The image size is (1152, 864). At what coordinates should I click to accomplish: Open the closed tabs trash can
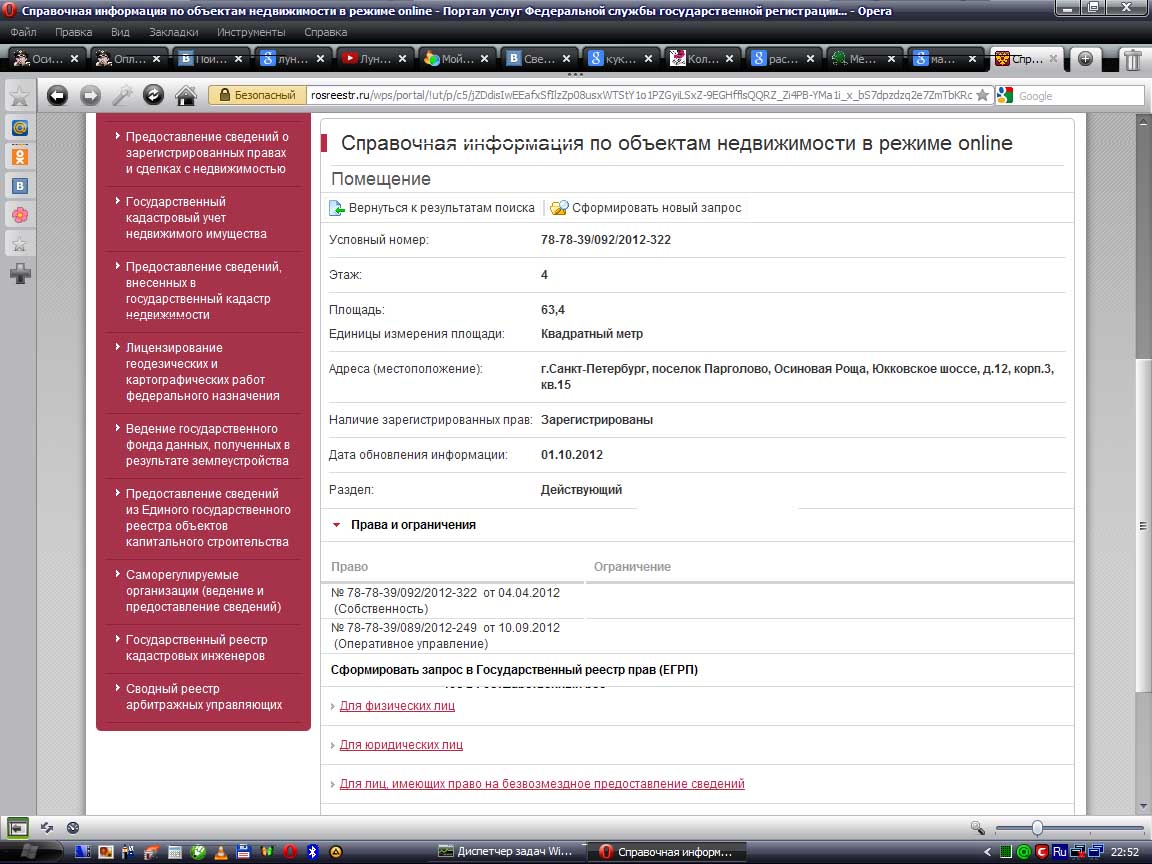click(x=1132, y=59)
